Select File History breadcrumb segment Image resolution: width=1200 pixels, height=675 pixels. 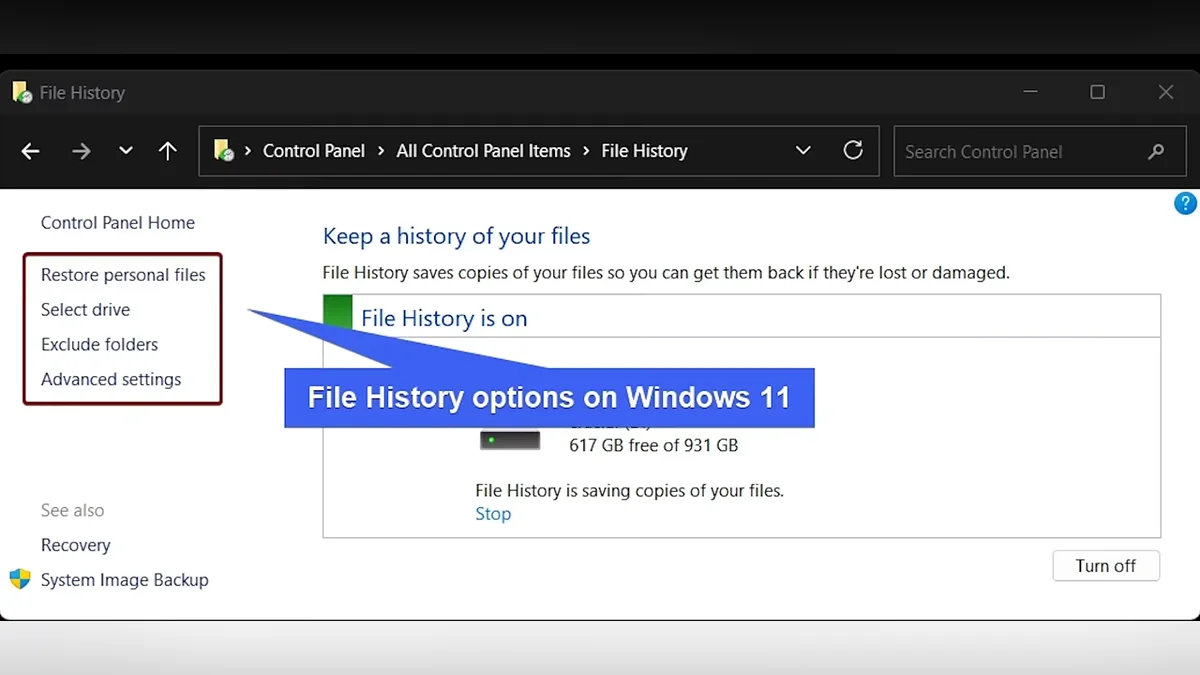(x=644, y=151)
